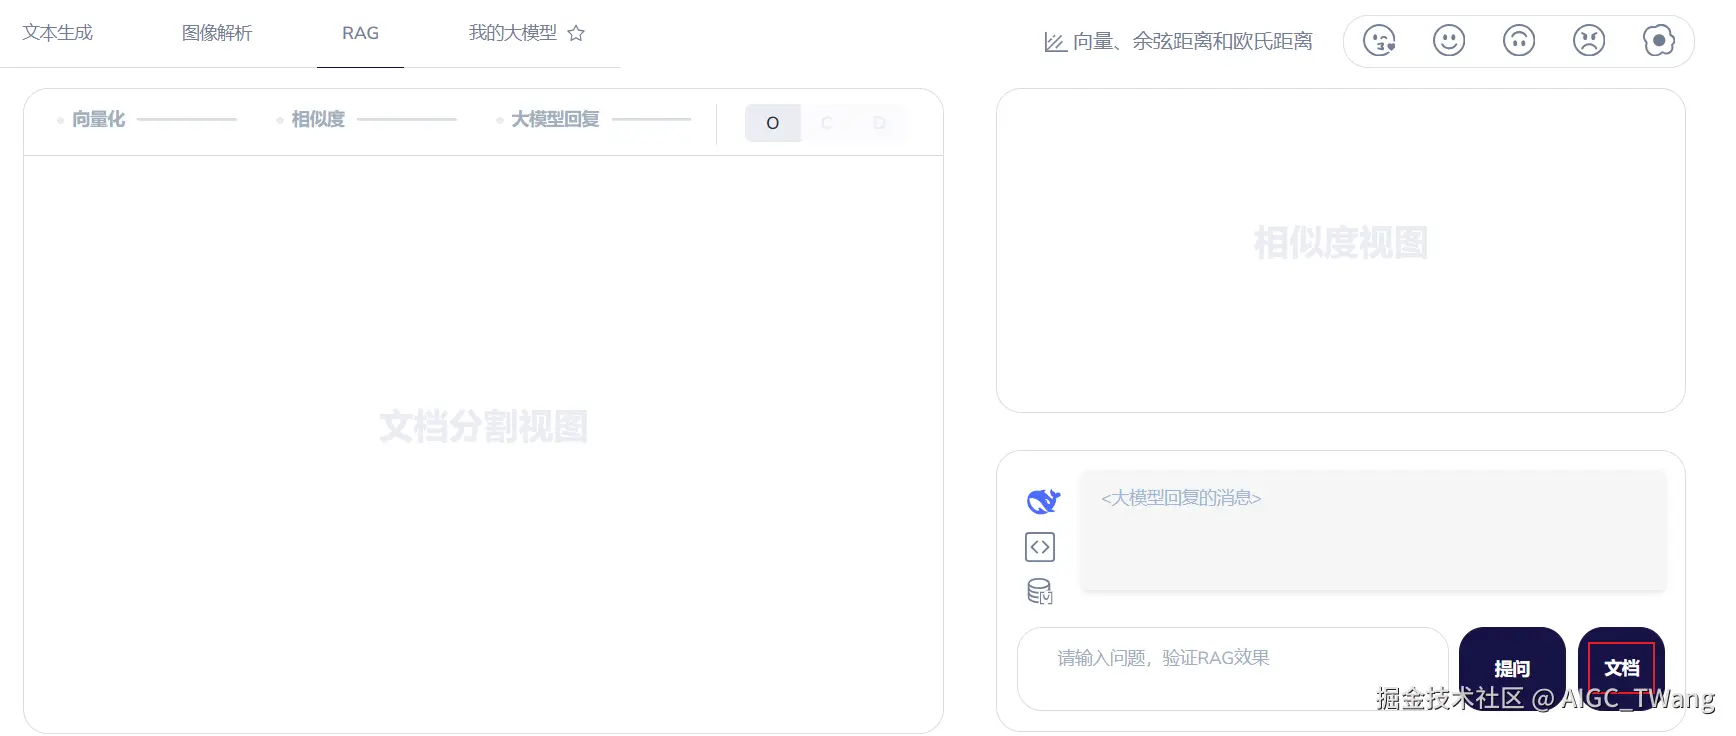The width and height of the screenshot is (1736, 736).
Task: Click the 相似度视图 placeholder panel
Action: point(1341,250)
